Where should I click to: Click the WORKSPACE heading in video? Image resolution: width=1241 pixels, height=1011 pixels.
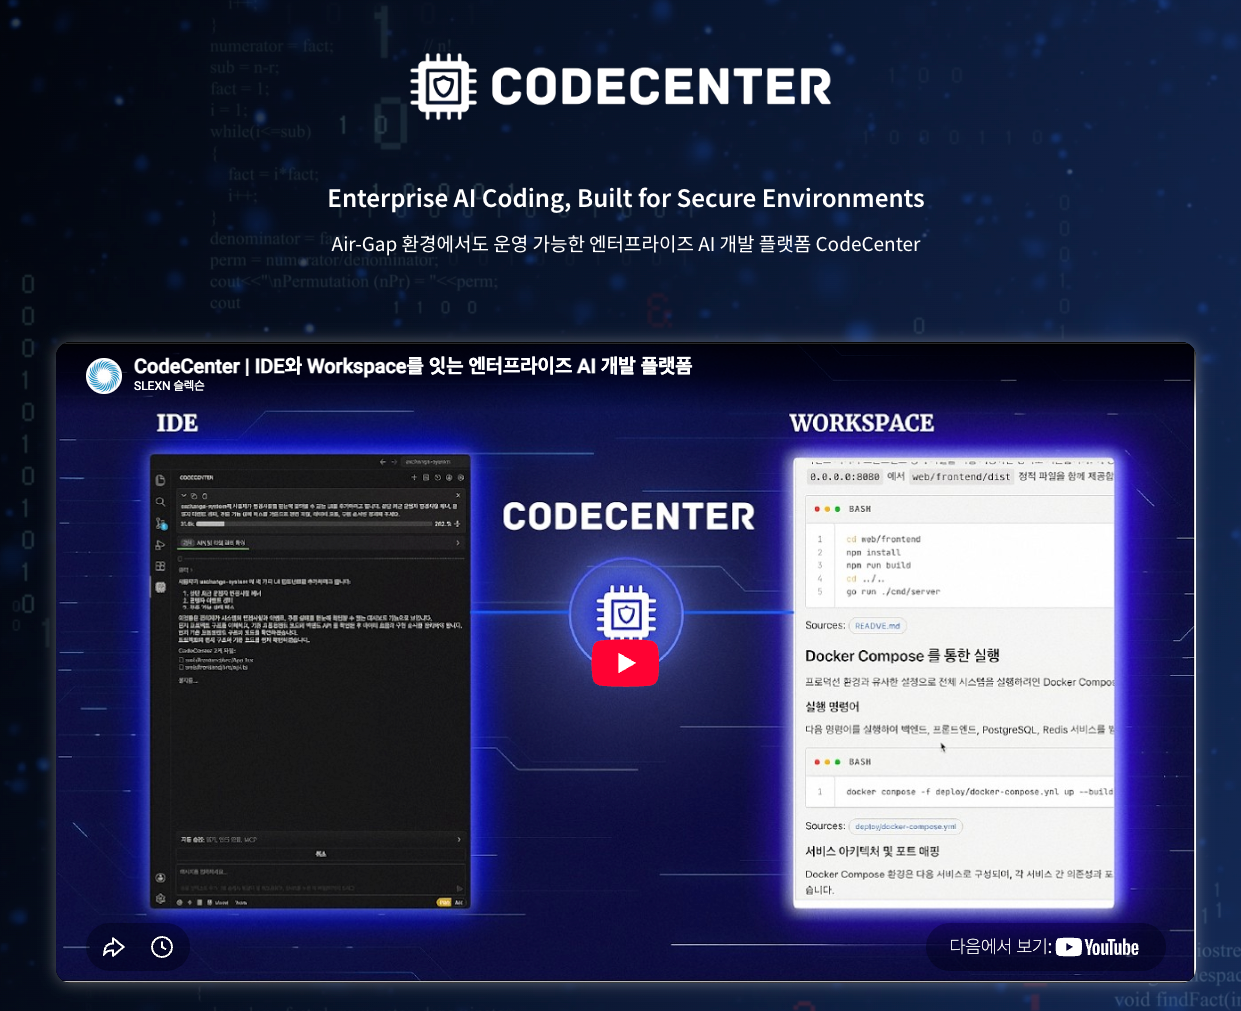click(862, 423)
